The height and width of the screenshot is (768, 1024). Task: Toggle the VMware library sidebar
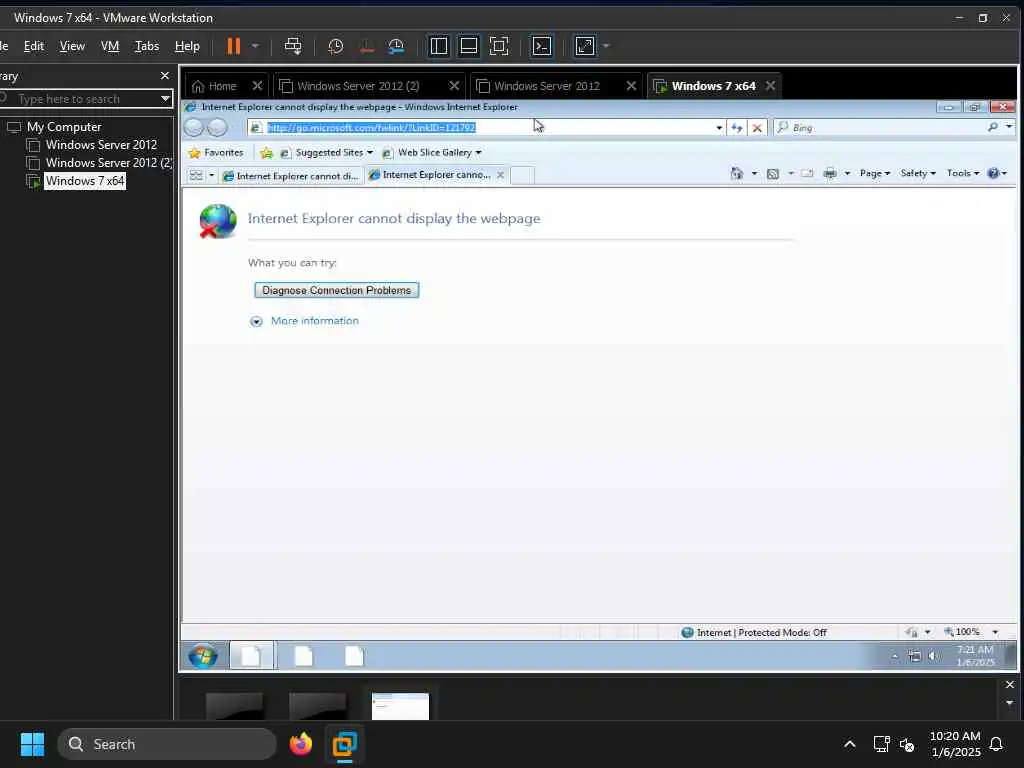tap(439, 46)
